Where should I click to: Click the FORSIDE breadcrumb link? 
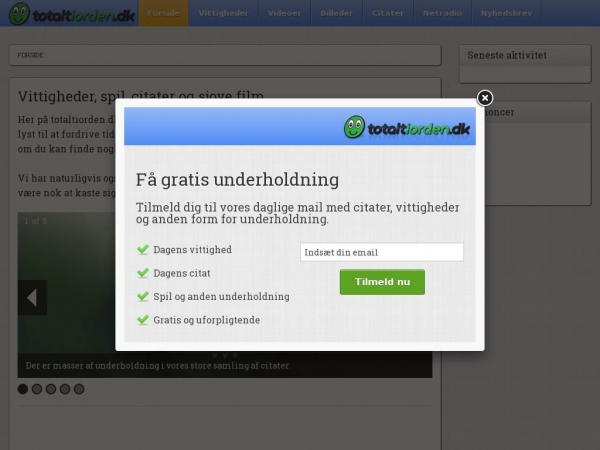coord(30,55)
